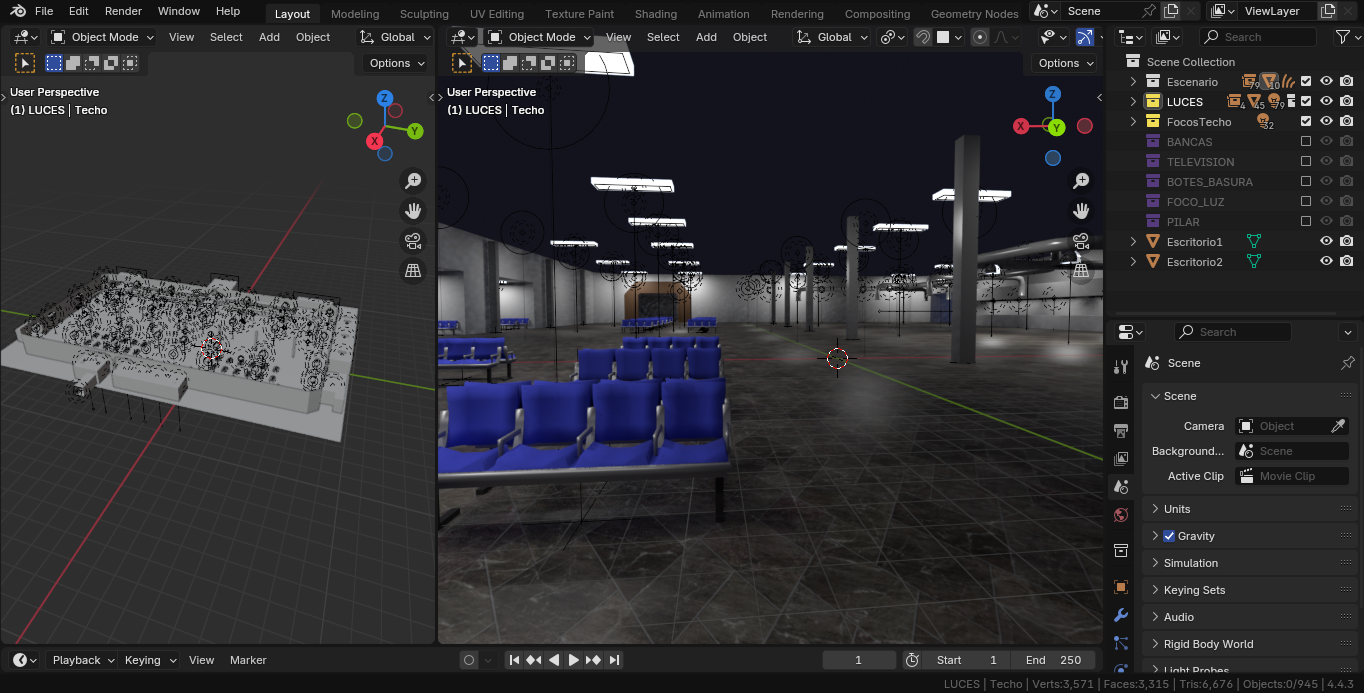Open the Output properties printer icon

point(1121,431)
